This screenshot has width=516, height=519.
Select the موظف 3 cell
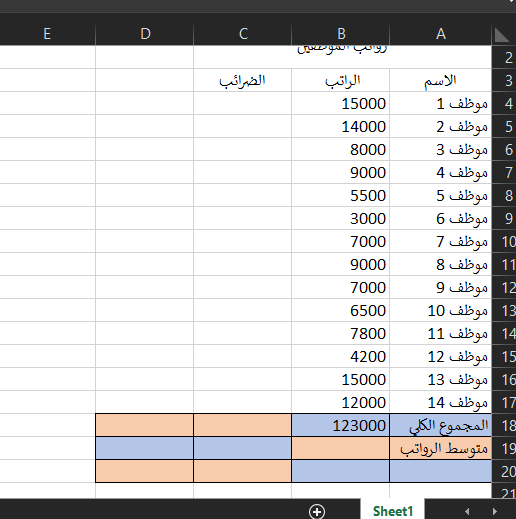441,150
